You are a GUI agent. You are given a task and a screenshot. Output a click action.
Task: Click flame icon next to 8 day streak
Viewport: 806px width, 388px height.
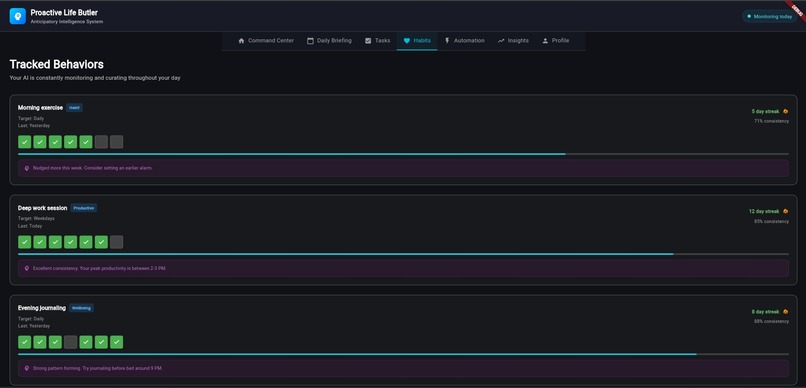point(785,312)
